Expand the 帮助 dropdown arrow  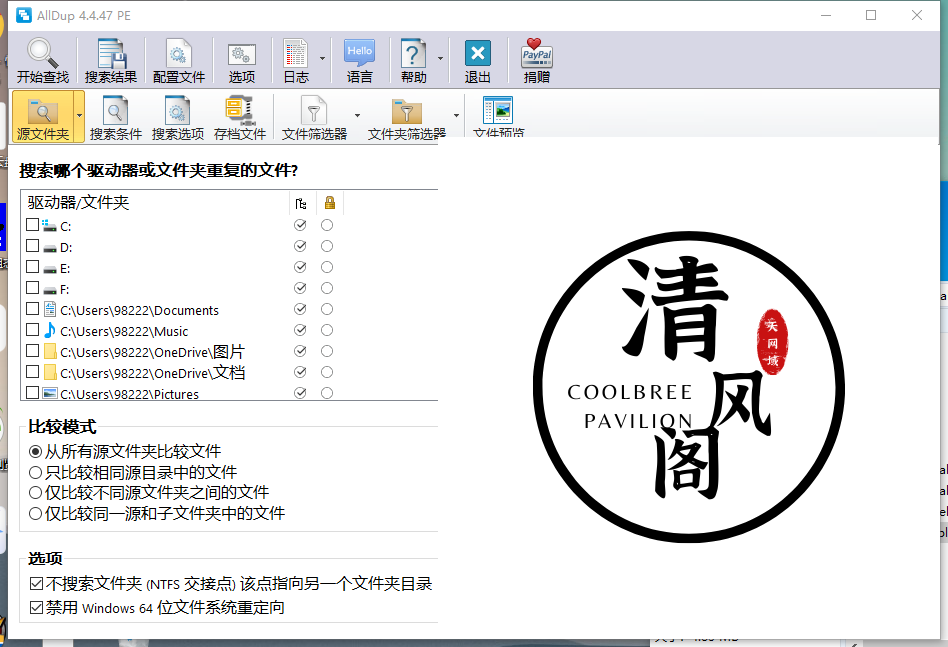[x=440, y=59]
